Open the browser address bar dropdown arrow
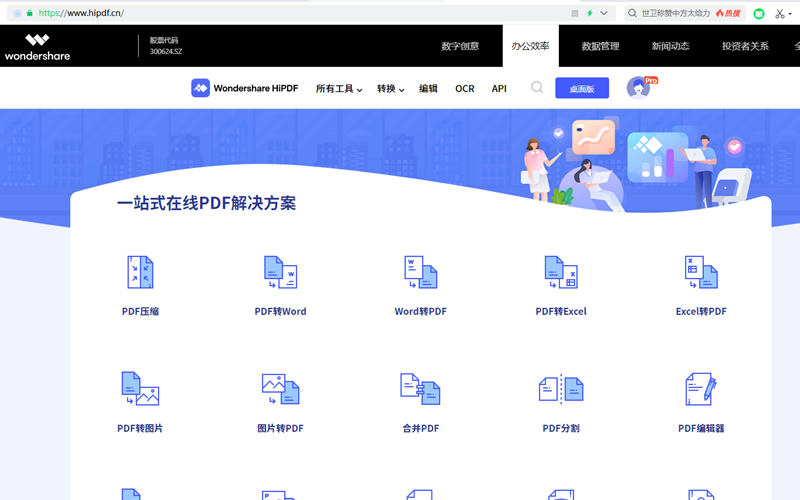The height and width of the screenshot is (500, 800). click(x=604, y=13)
